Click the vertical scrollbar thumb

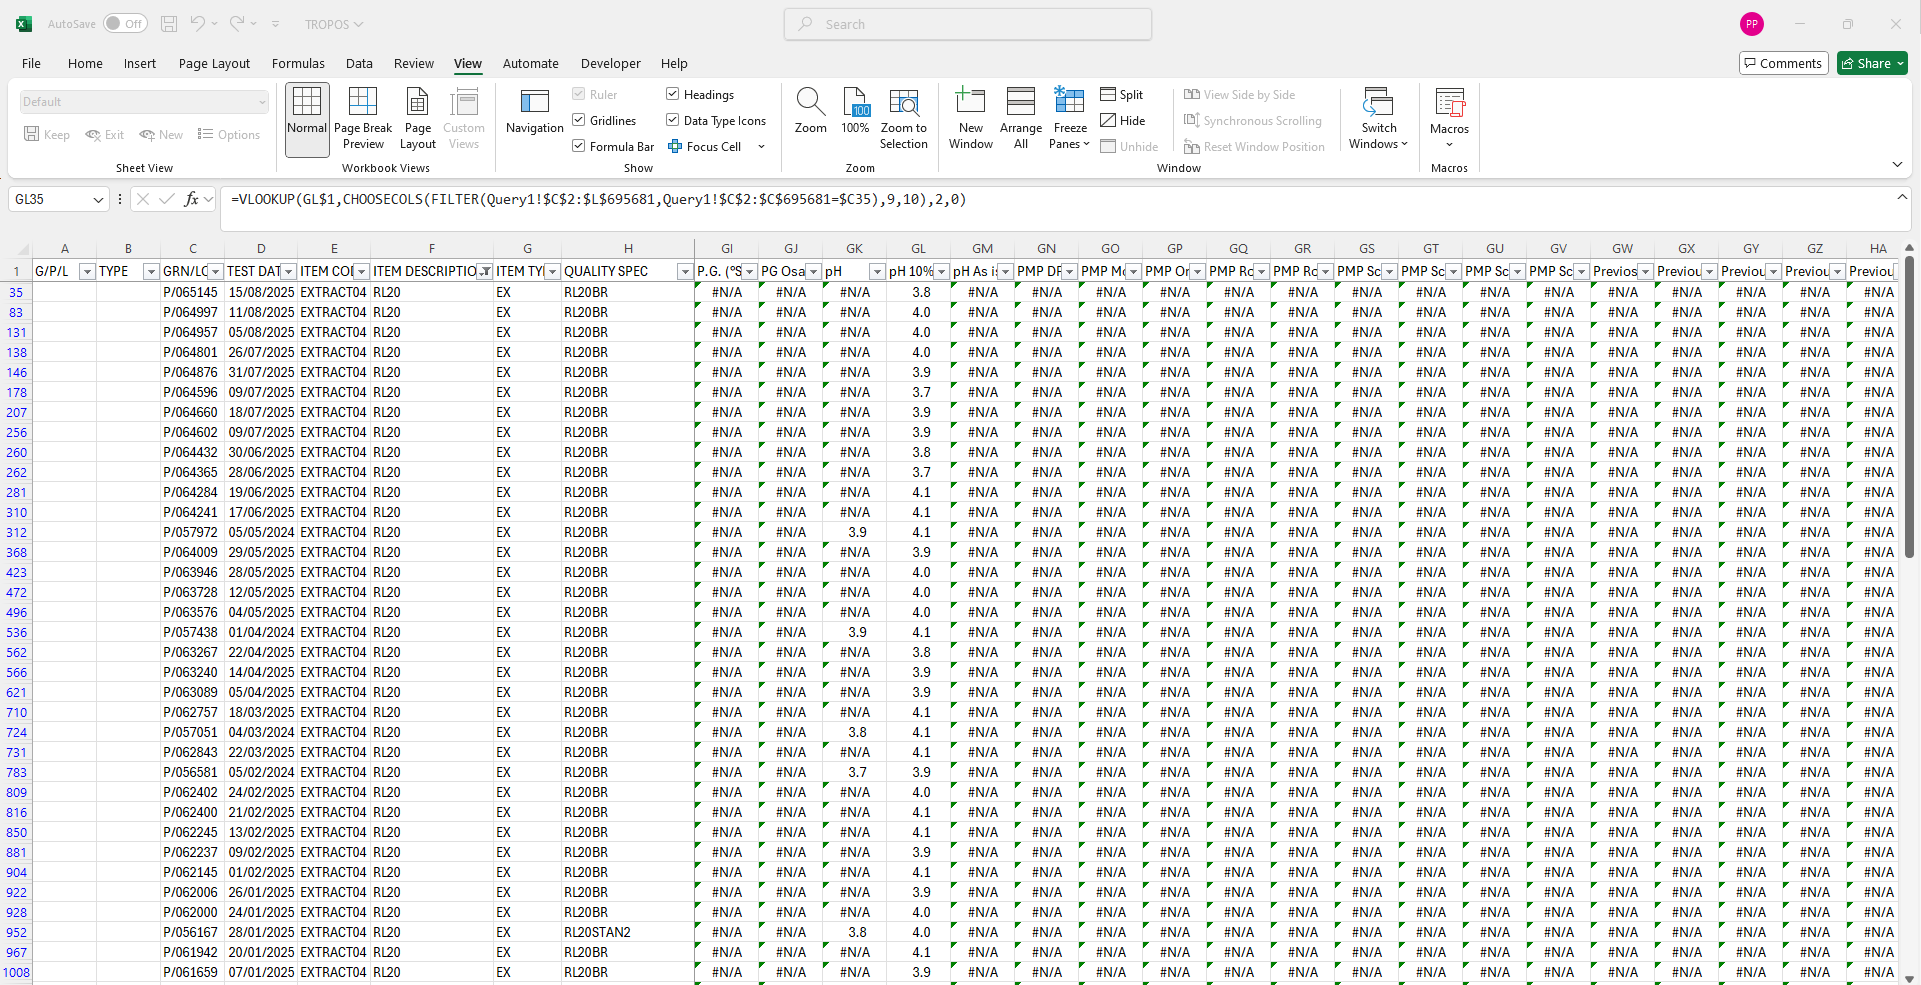pos(1908,406)
